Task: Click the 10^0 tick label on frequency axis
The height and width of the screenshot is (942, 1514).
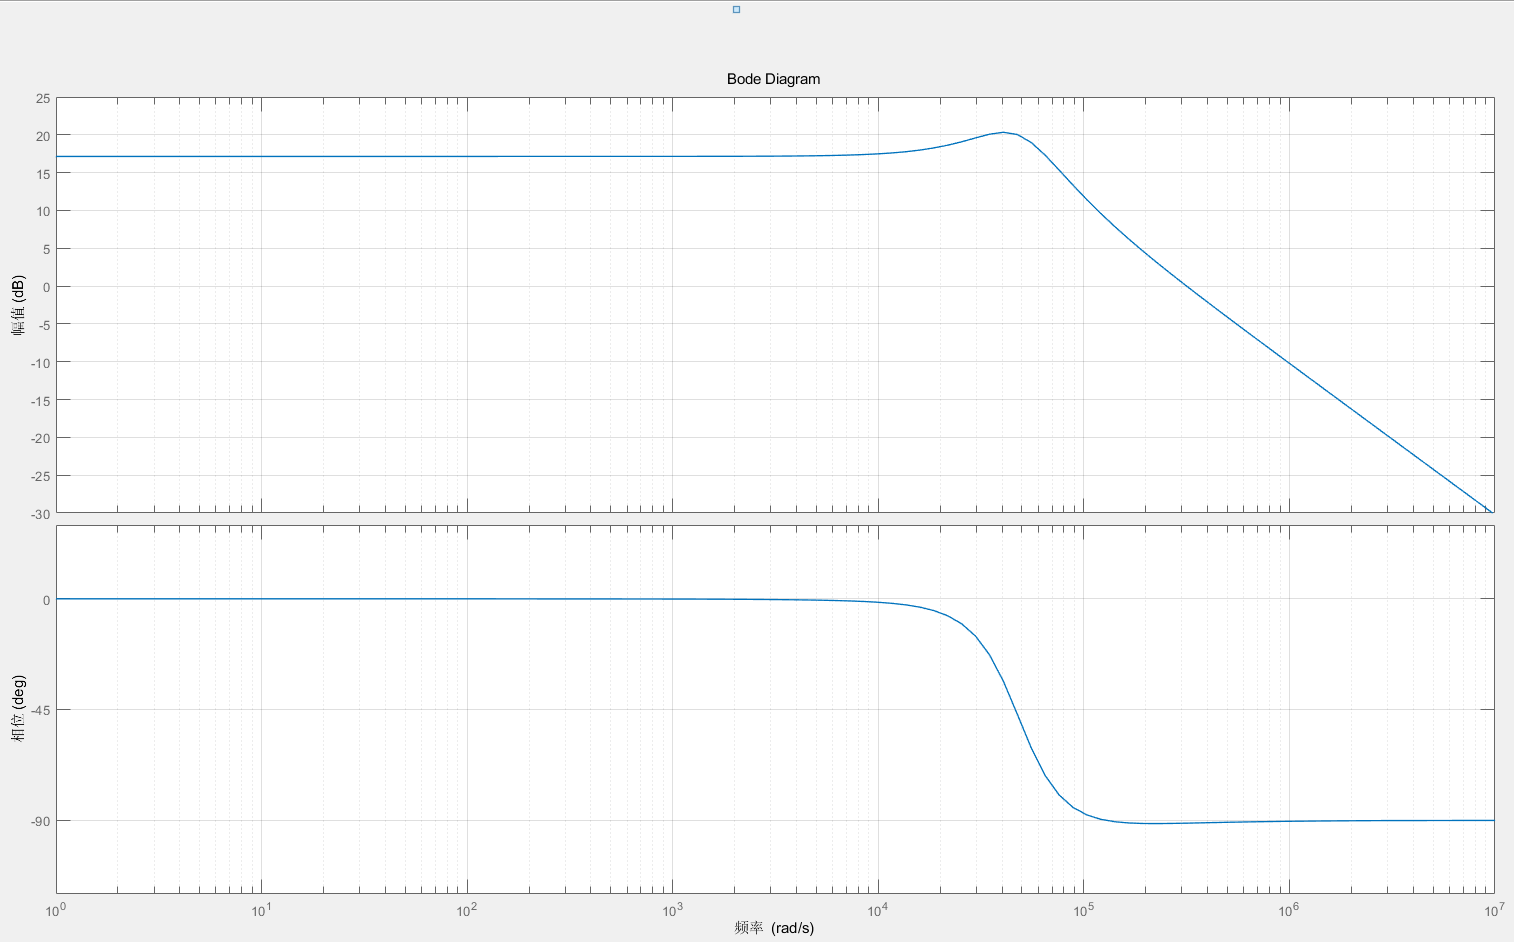Action: [x=56, y=910]
